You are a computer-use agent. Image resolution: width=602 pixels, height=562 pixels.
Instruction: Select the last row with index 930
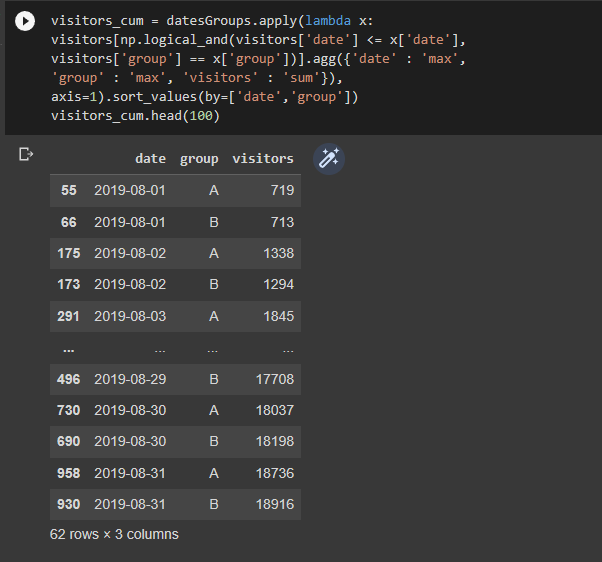point(175,504)
